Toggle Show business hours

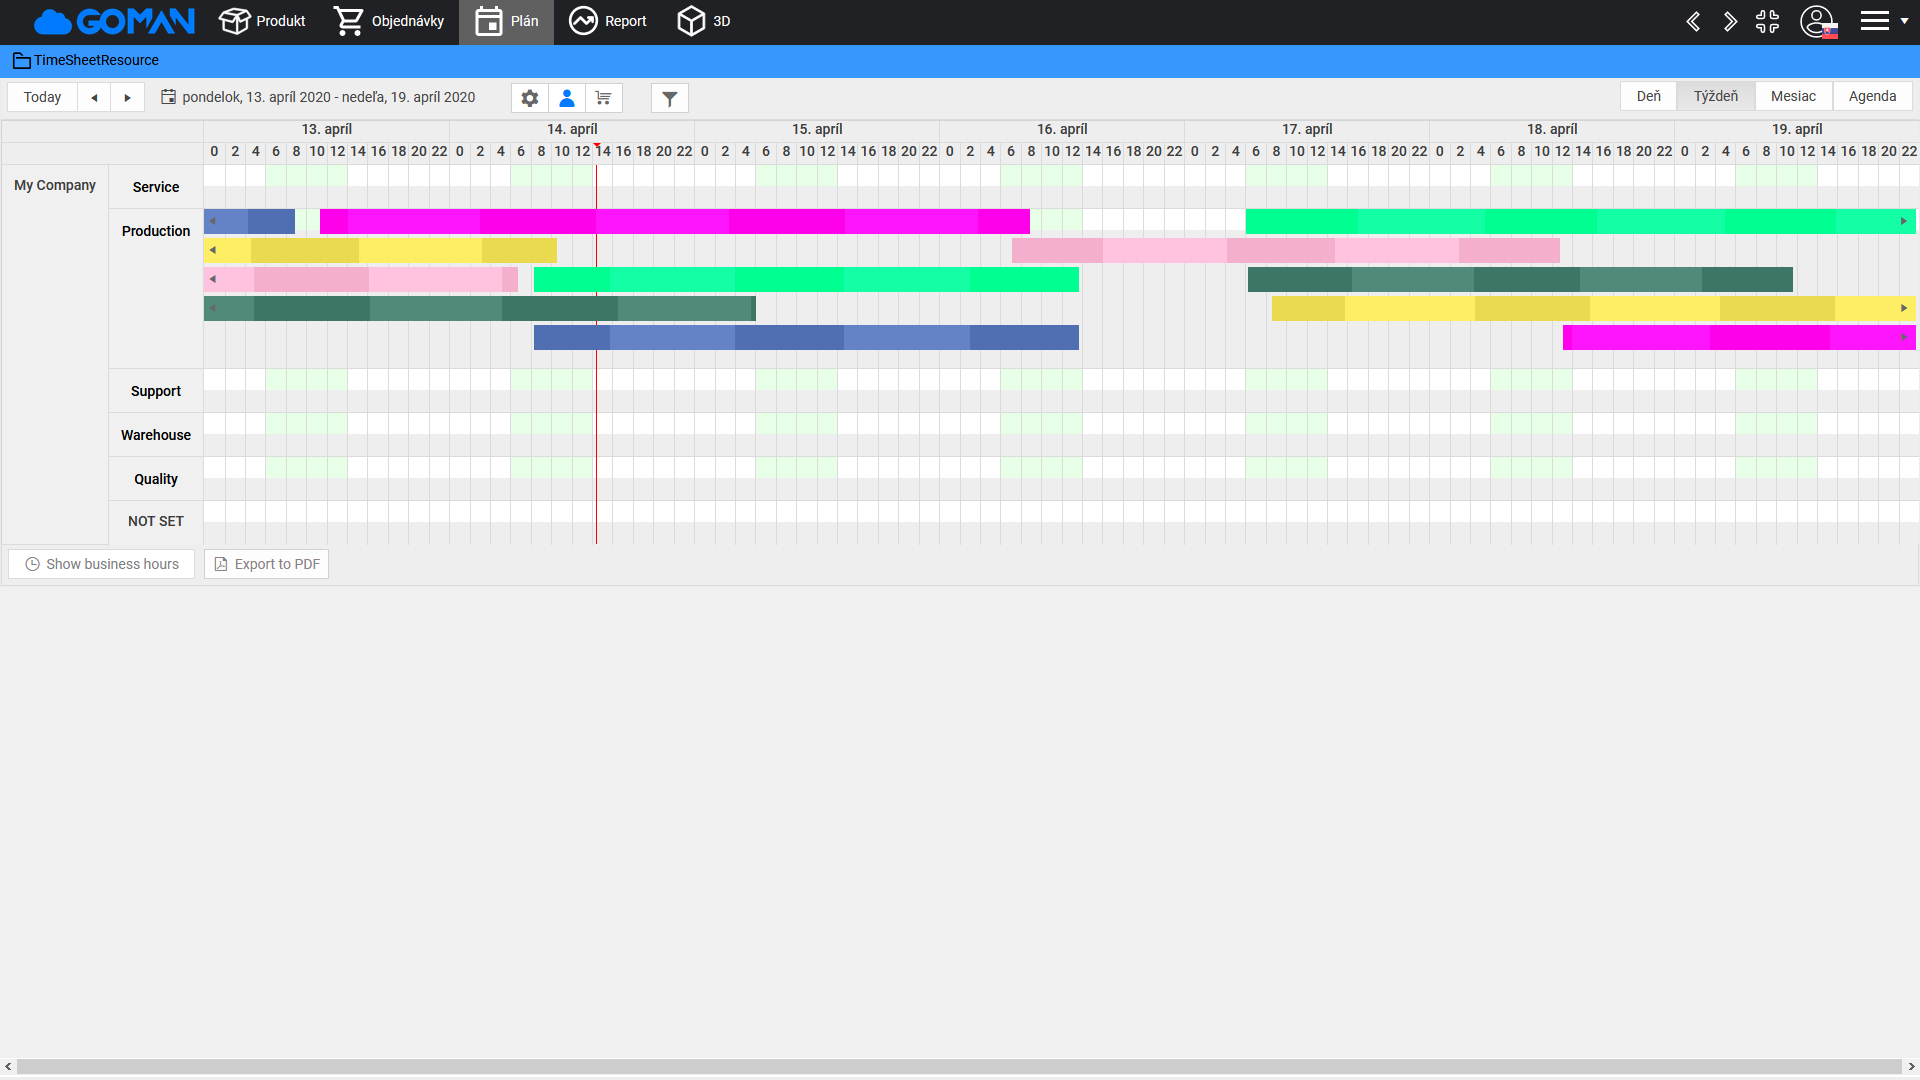click(102, 564)
